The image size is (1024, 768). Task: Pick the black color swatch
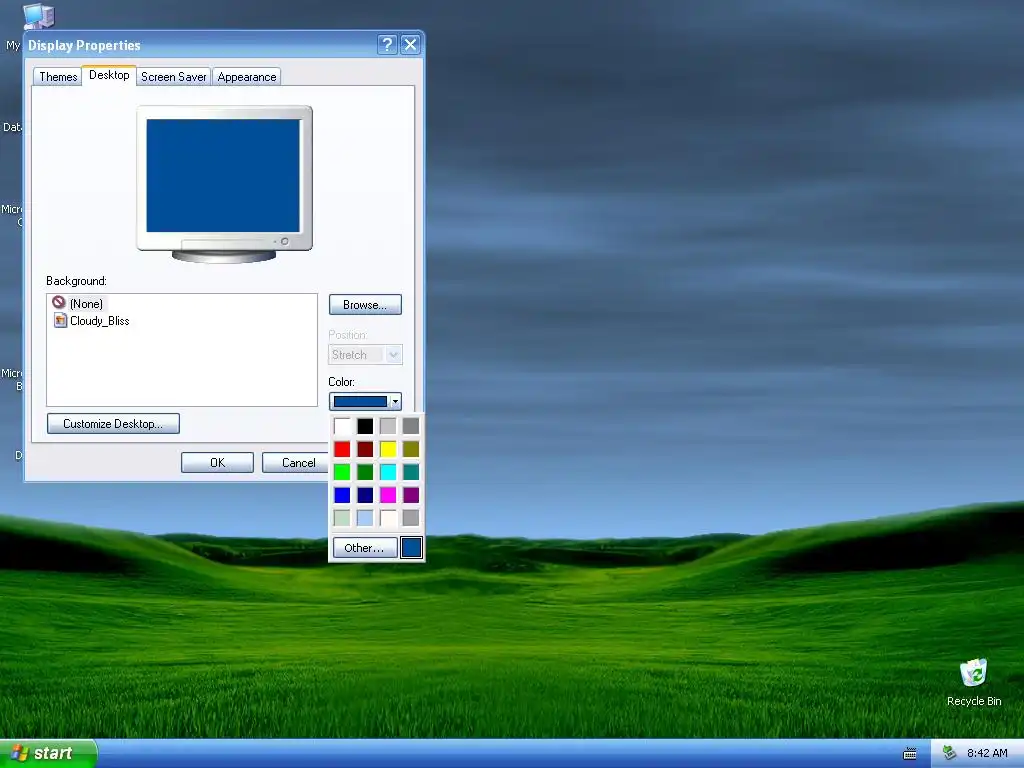365,426
